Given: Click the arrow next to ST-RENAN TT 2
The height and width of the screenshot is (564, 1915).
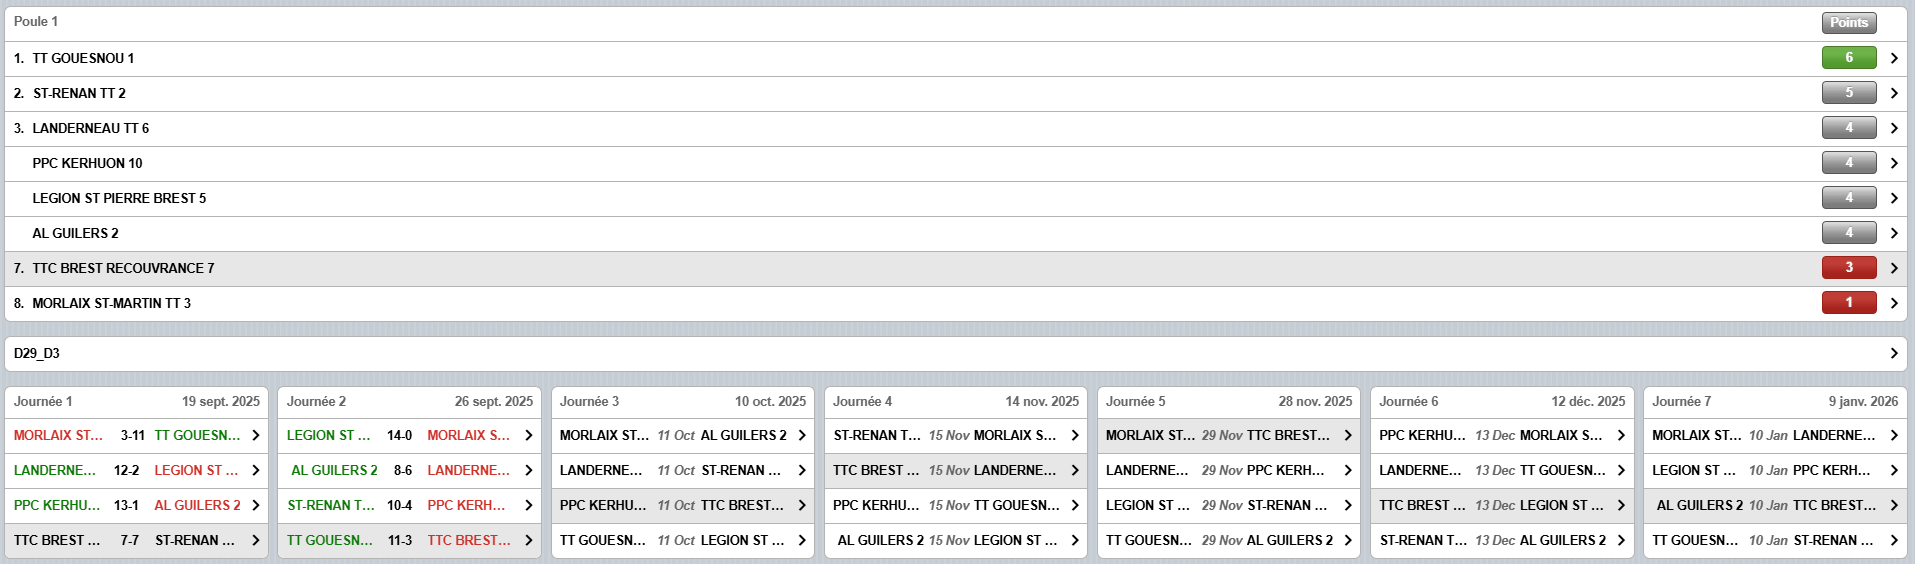Looking at the screenshot, I should coord(1893,93).
